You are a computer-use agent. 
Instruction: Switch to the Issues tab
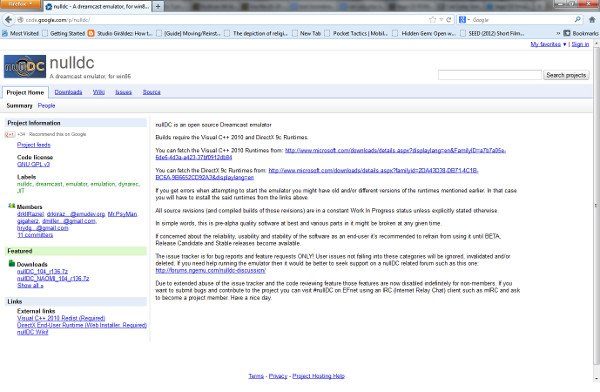[124, 92]
